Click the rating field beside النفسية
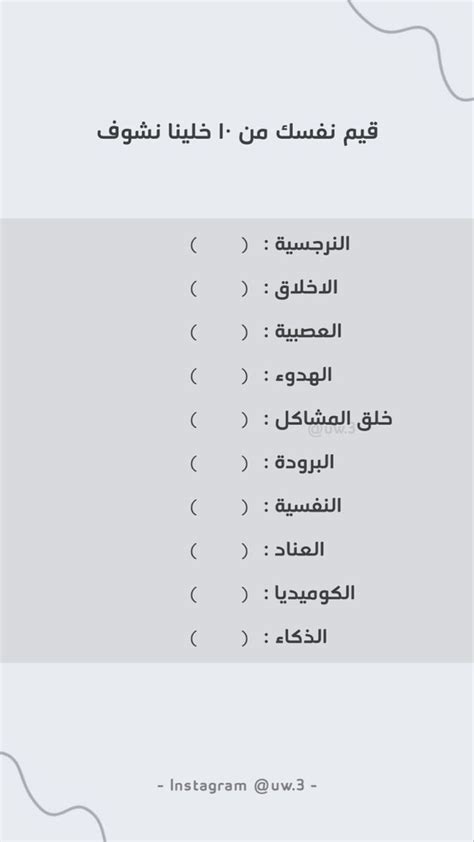The height and width of the screenshot is (842, 474). point(218,507)
